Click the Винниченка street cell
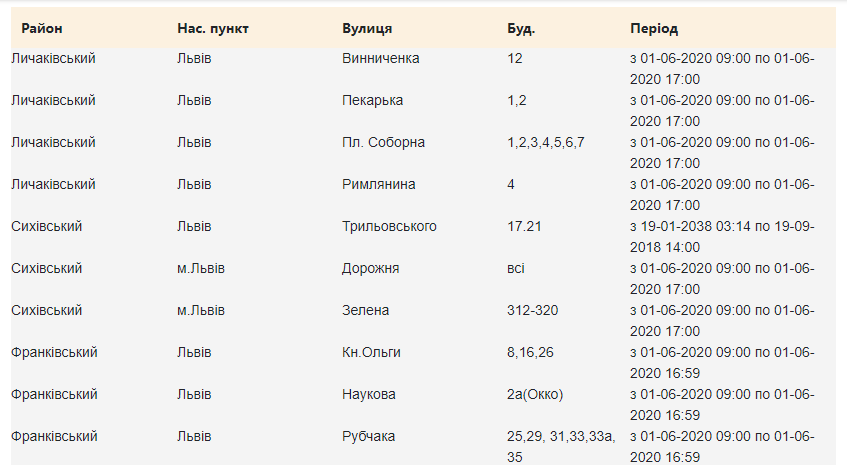This screenshot has width=847, height=465. pos(380,59)
